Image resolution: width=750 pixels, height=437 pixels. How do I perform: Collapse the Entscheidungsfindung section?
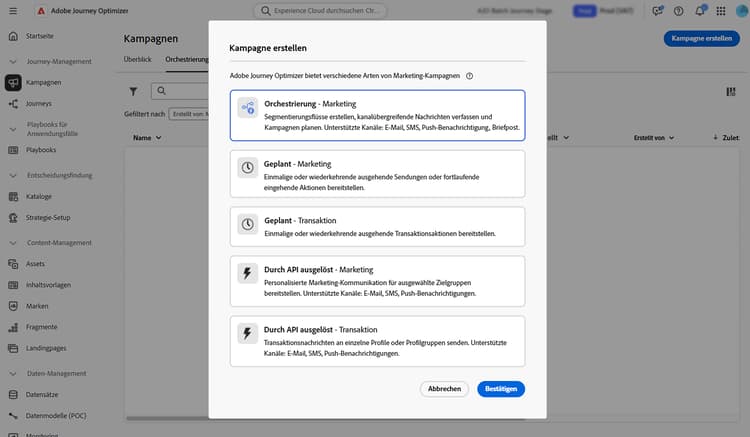click(x=13, y=175)
